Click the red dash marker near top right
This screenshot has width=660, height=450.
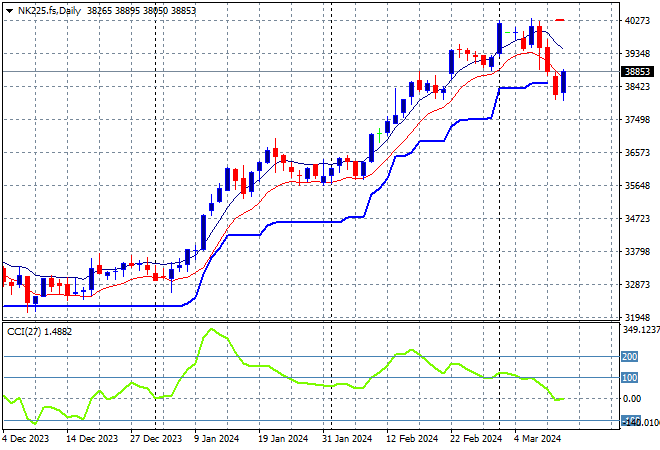coord(560,20)
